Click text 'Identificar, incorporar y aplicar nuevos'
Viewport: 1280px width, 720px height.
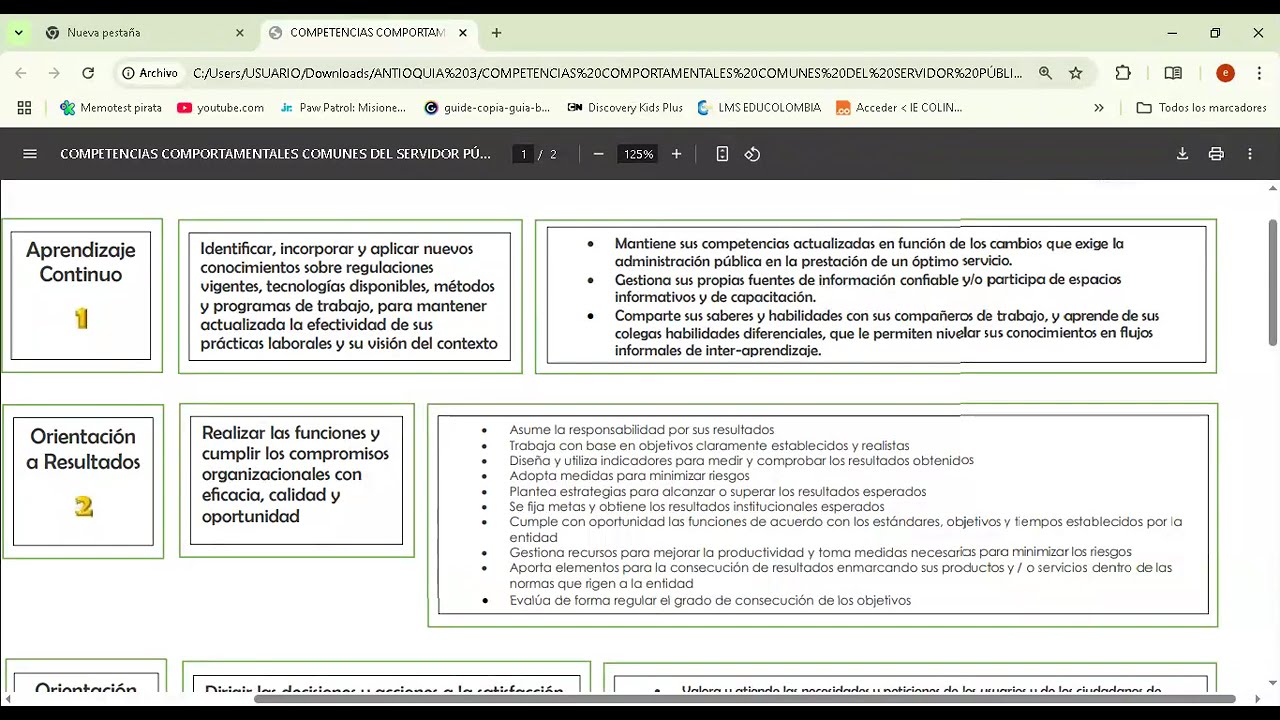point(336,249)
